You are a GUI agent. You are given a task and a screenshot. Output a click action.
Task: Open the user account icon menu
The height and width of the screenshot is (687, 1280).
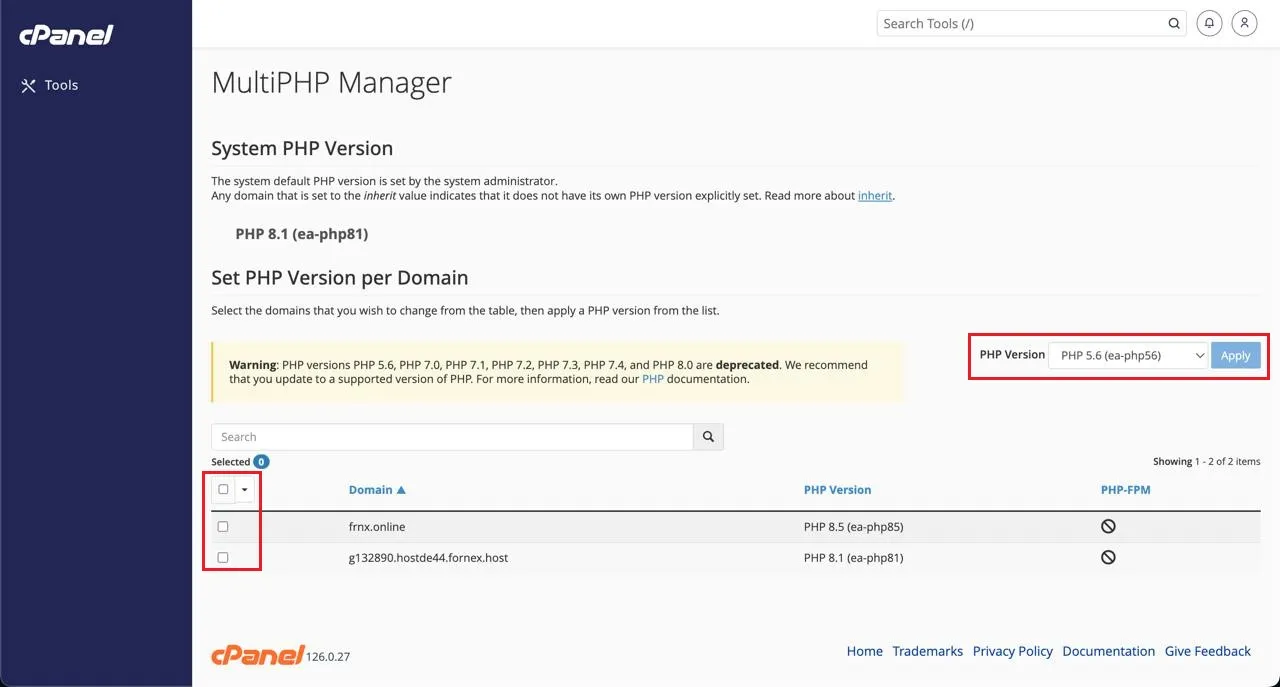click(x=1244, y=23)
